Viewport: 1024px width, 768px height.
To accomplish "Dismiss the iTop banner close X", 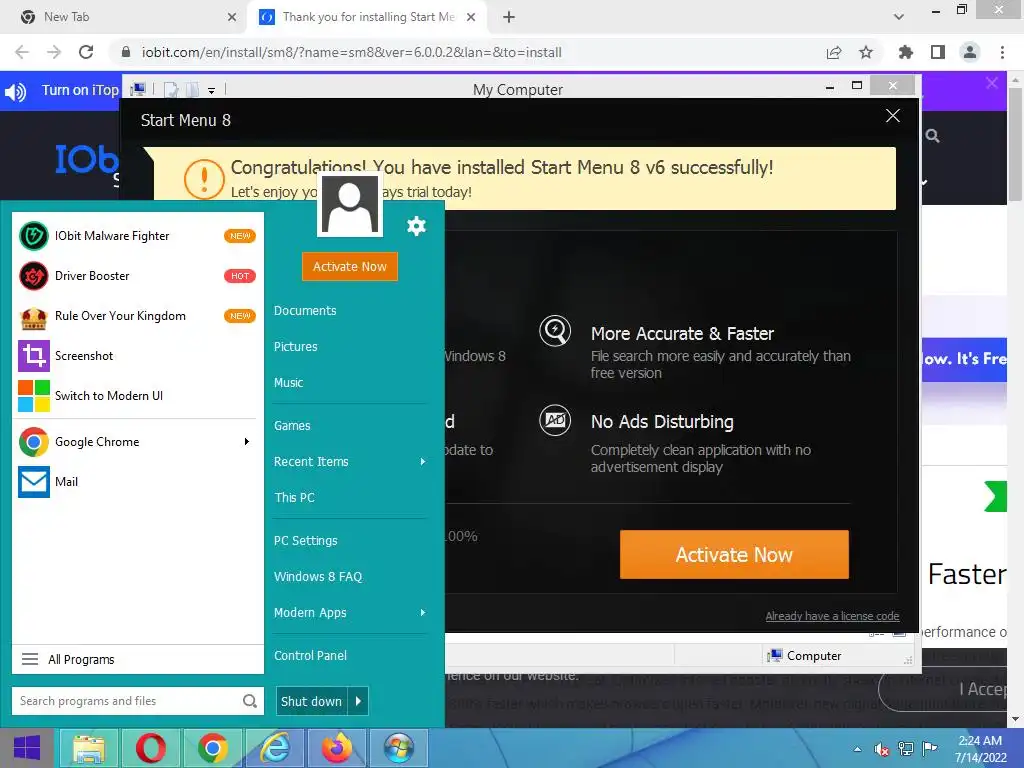I will click(x=992, y=83).
